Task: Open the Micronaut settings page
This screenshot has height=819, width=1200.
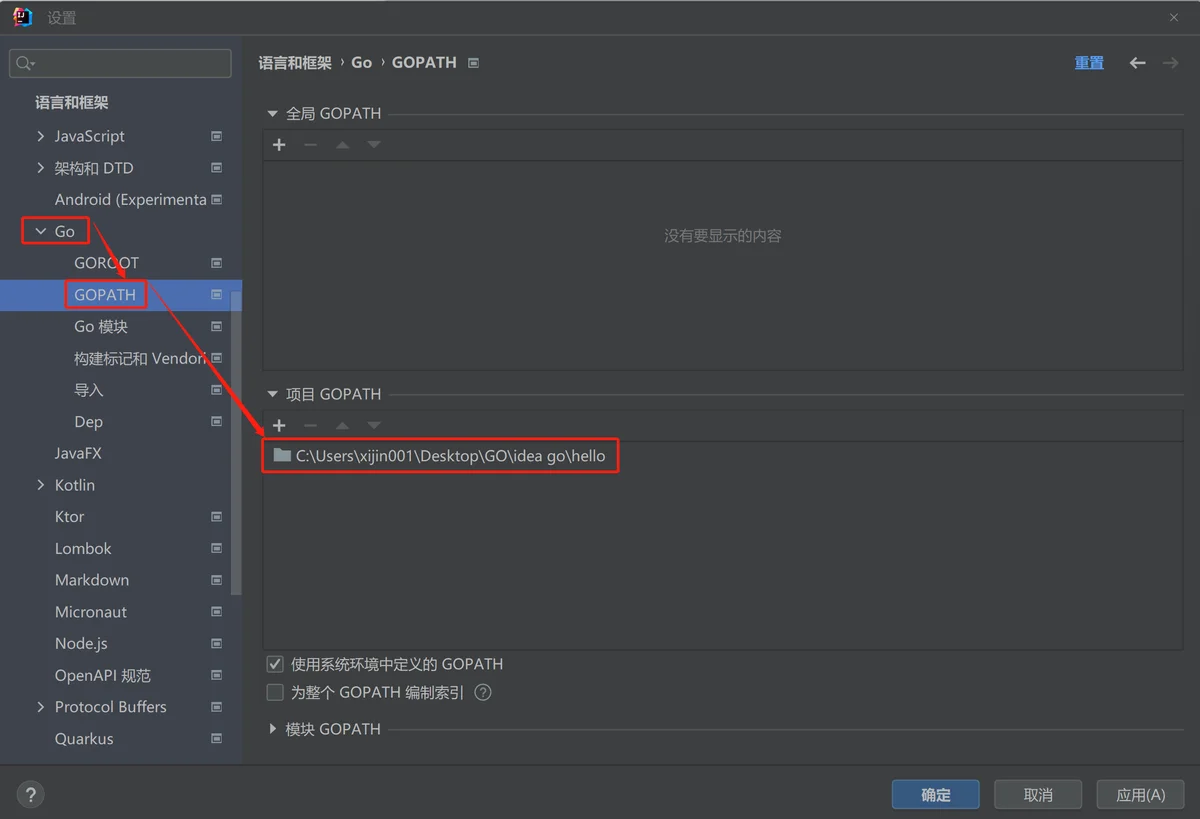Action: point(91,612)
